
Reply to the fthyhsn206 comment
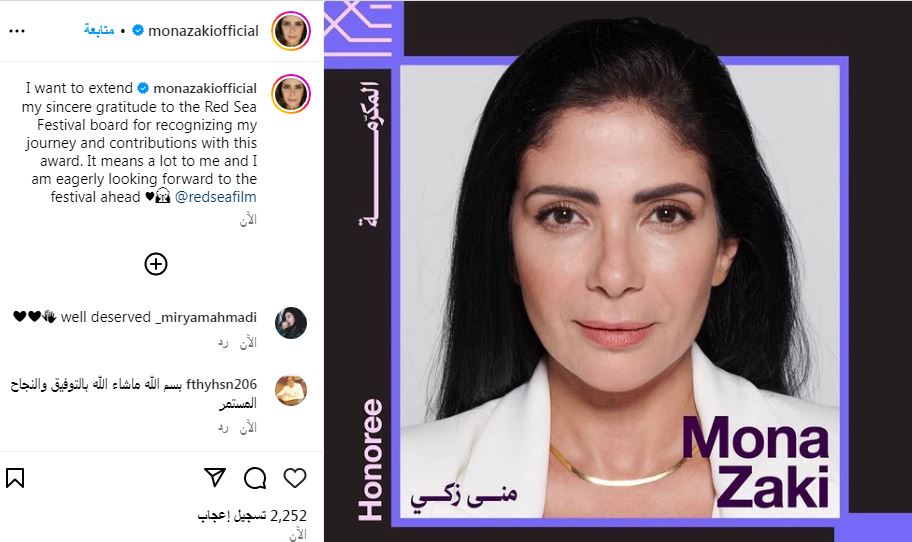pos(223,428)
